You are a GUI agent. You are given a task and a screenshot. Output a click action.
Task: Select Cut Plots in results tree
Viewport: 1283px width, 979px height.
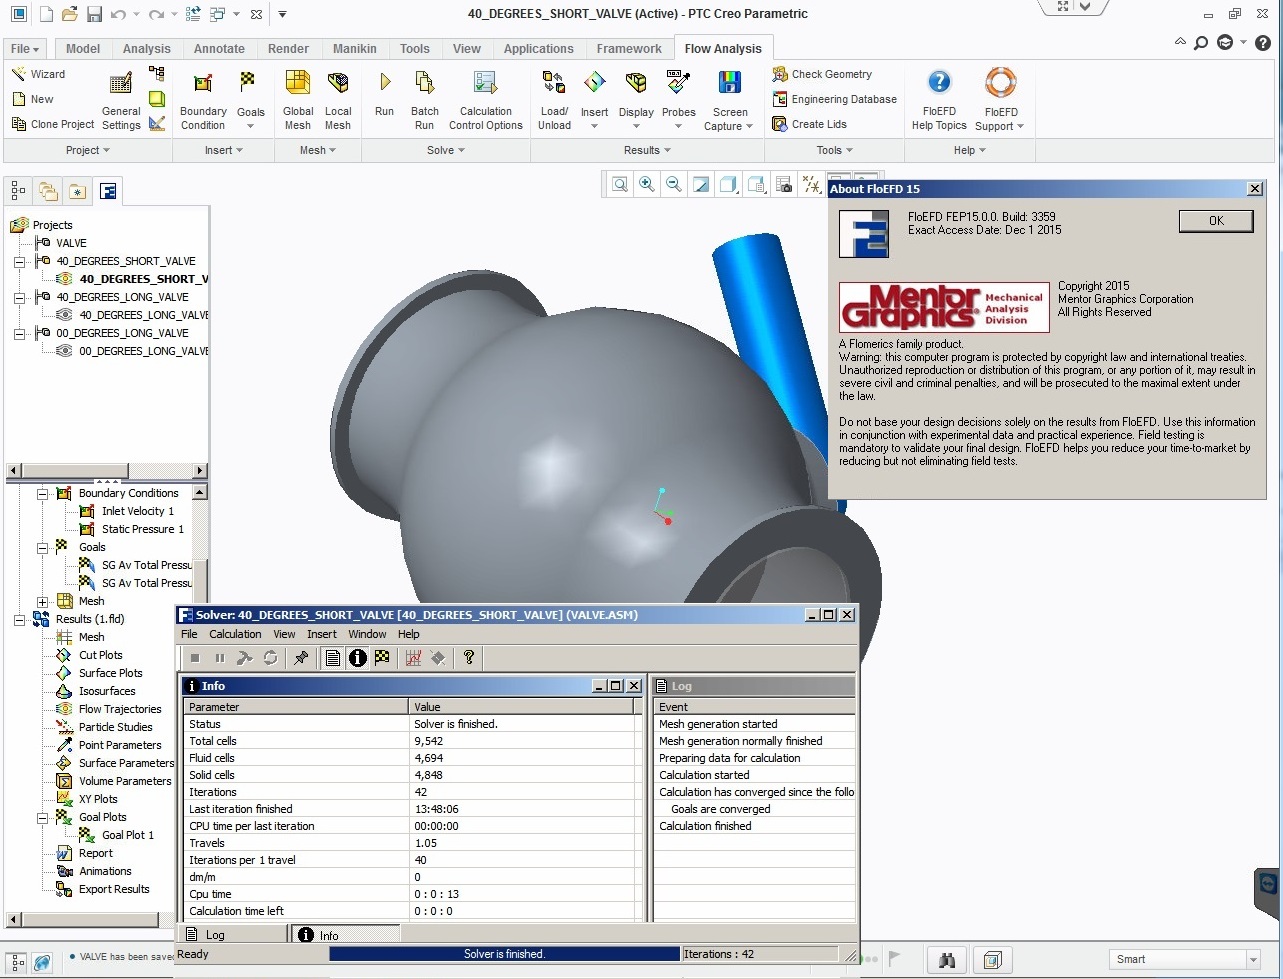(x=101, y=655)
